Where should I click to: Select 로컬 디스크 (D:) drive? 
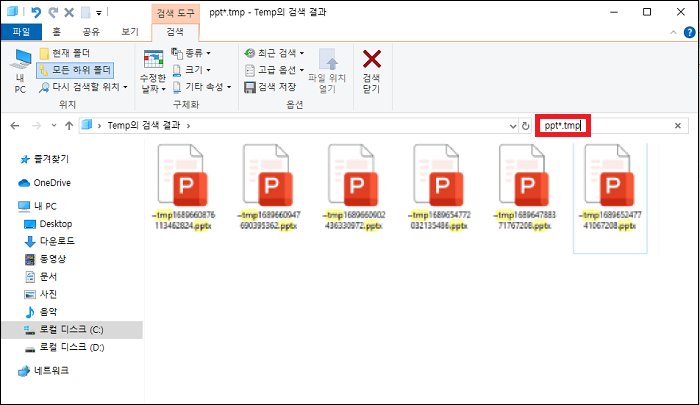tap(65, 347)
